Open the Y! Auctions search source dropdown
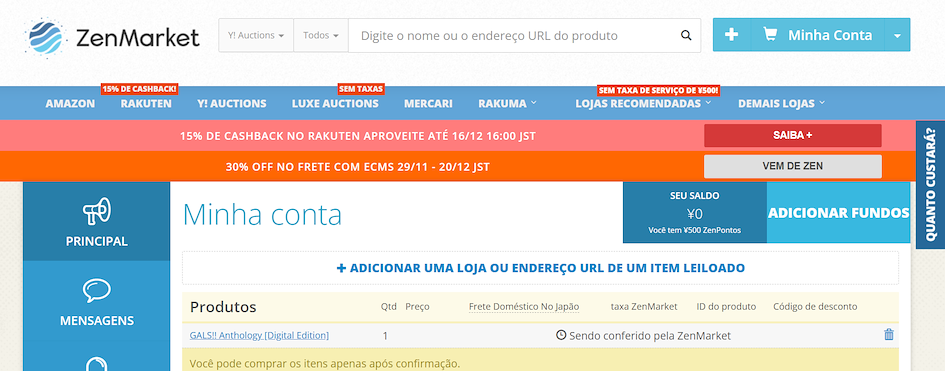945x371 pixels. click(x=256, y=36)
